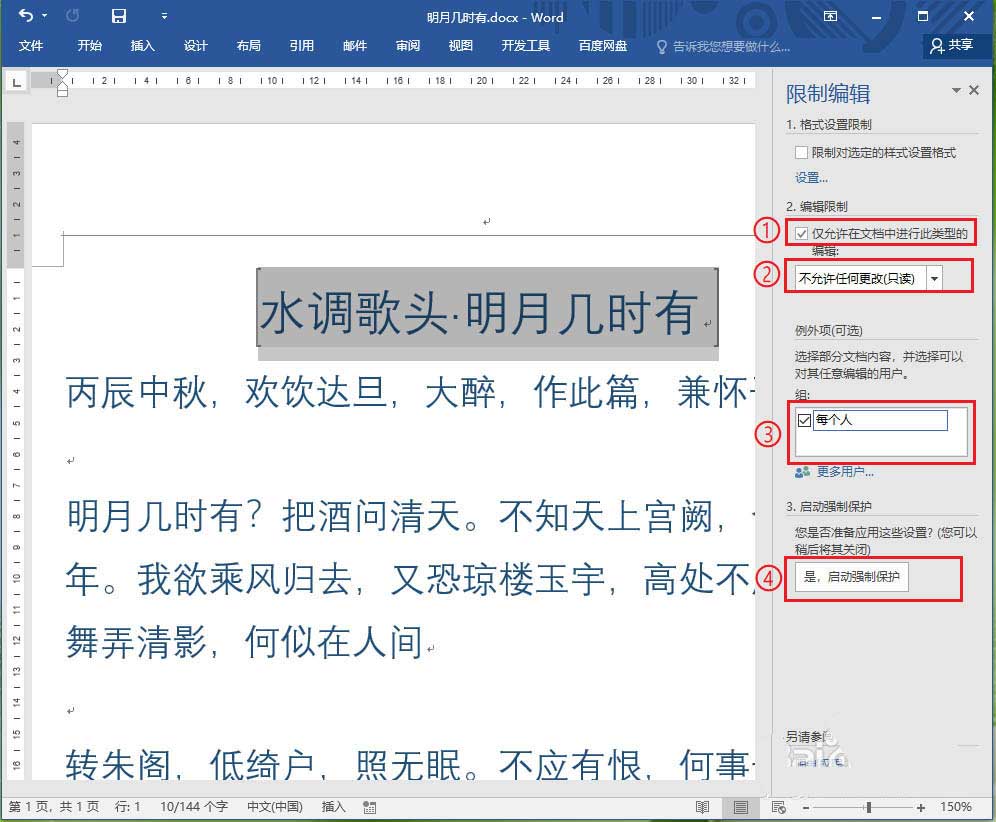Switch to Read Mode view icon
Screen dimensions: 996x822
point(703,807)
